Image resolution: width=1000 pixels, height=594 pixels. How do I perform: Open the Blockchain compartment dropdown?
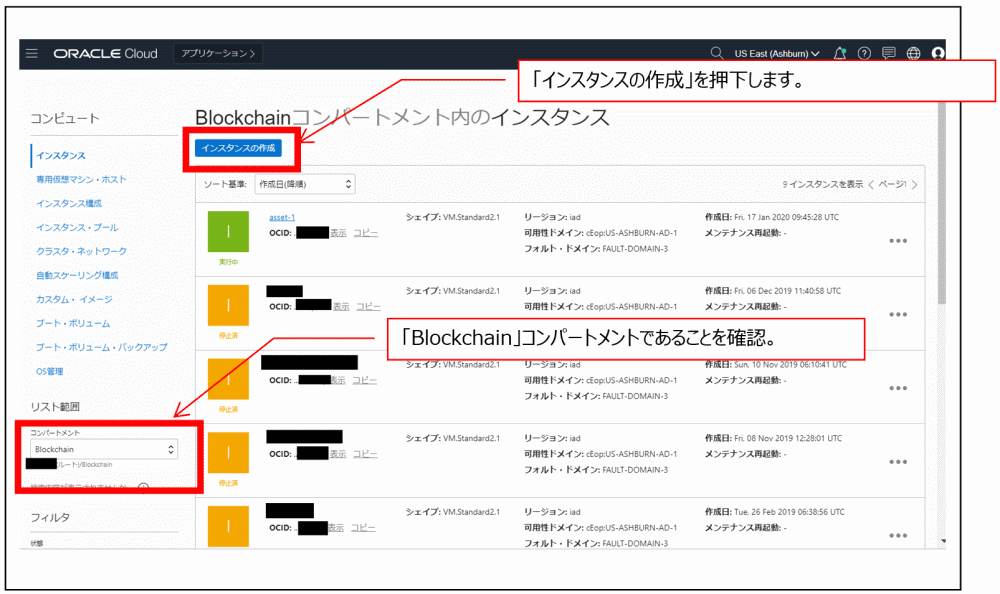click(104, 449)
